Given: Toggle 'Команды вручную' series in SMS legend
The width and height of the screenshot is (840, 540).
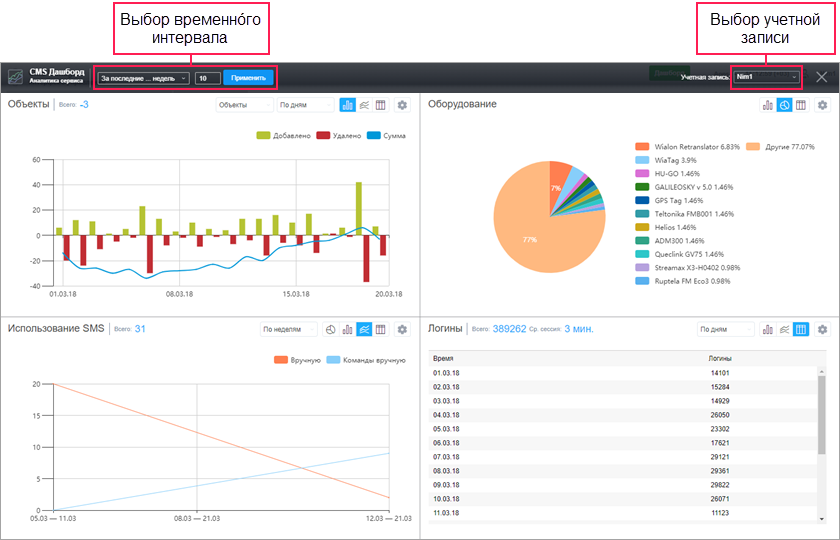Looking at the screenshot, I should click(366, 360).
